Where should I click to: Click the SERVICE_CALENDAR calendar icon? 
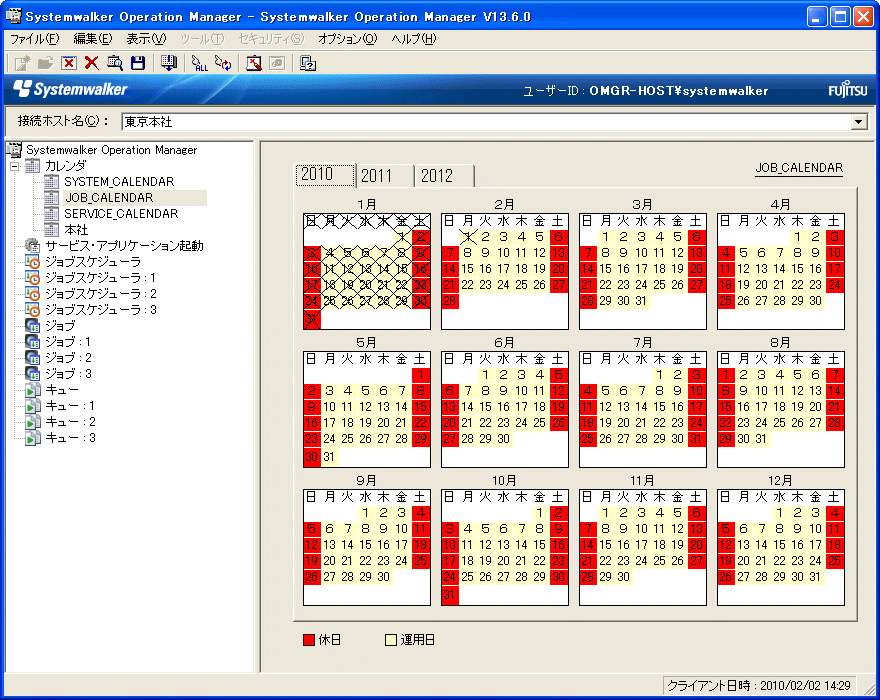[x=52, y=214]
